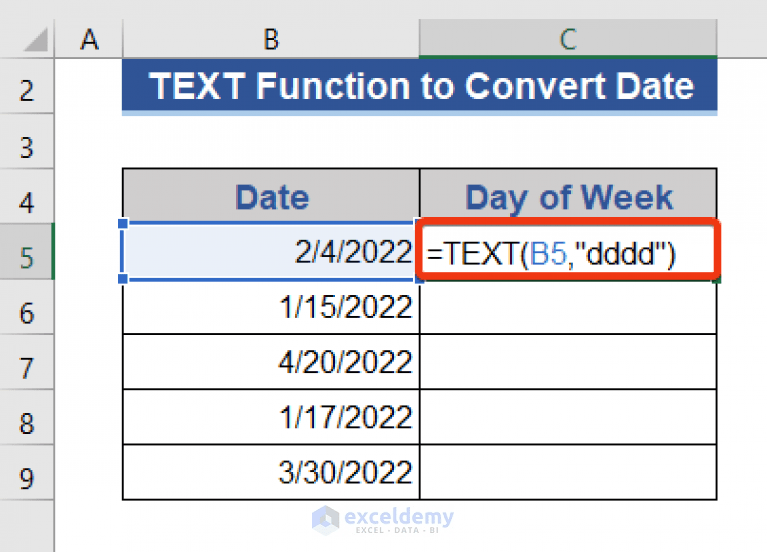The height and width of the screenshot is (552, 767).
Task: Select cell containing 2/4/2022
Action: click(271, 252)
